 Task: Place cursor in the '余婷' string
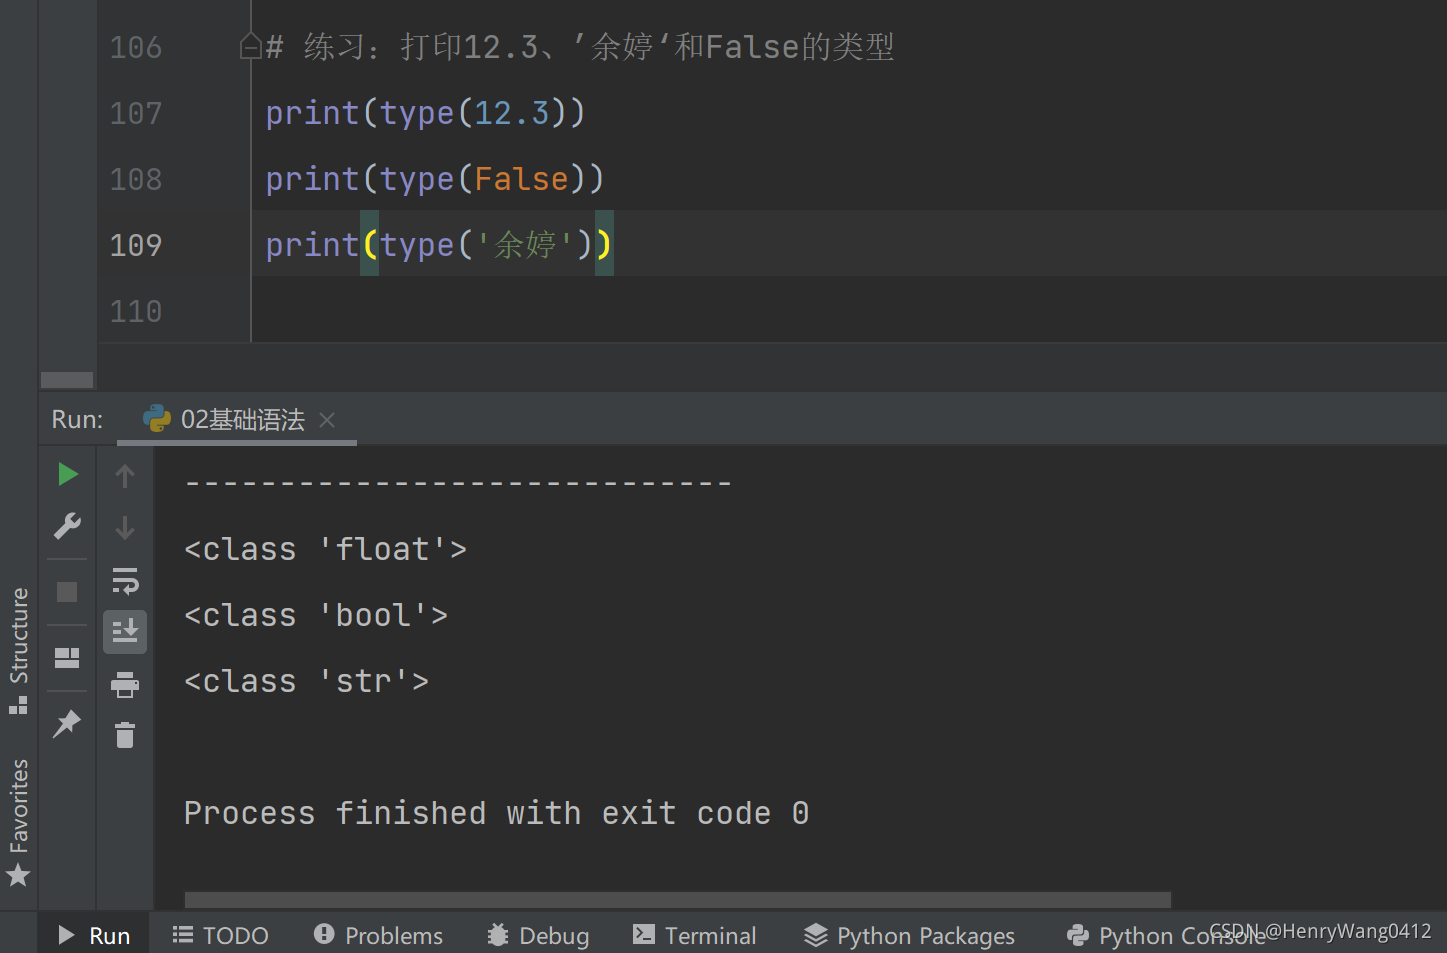coord(525,245)
